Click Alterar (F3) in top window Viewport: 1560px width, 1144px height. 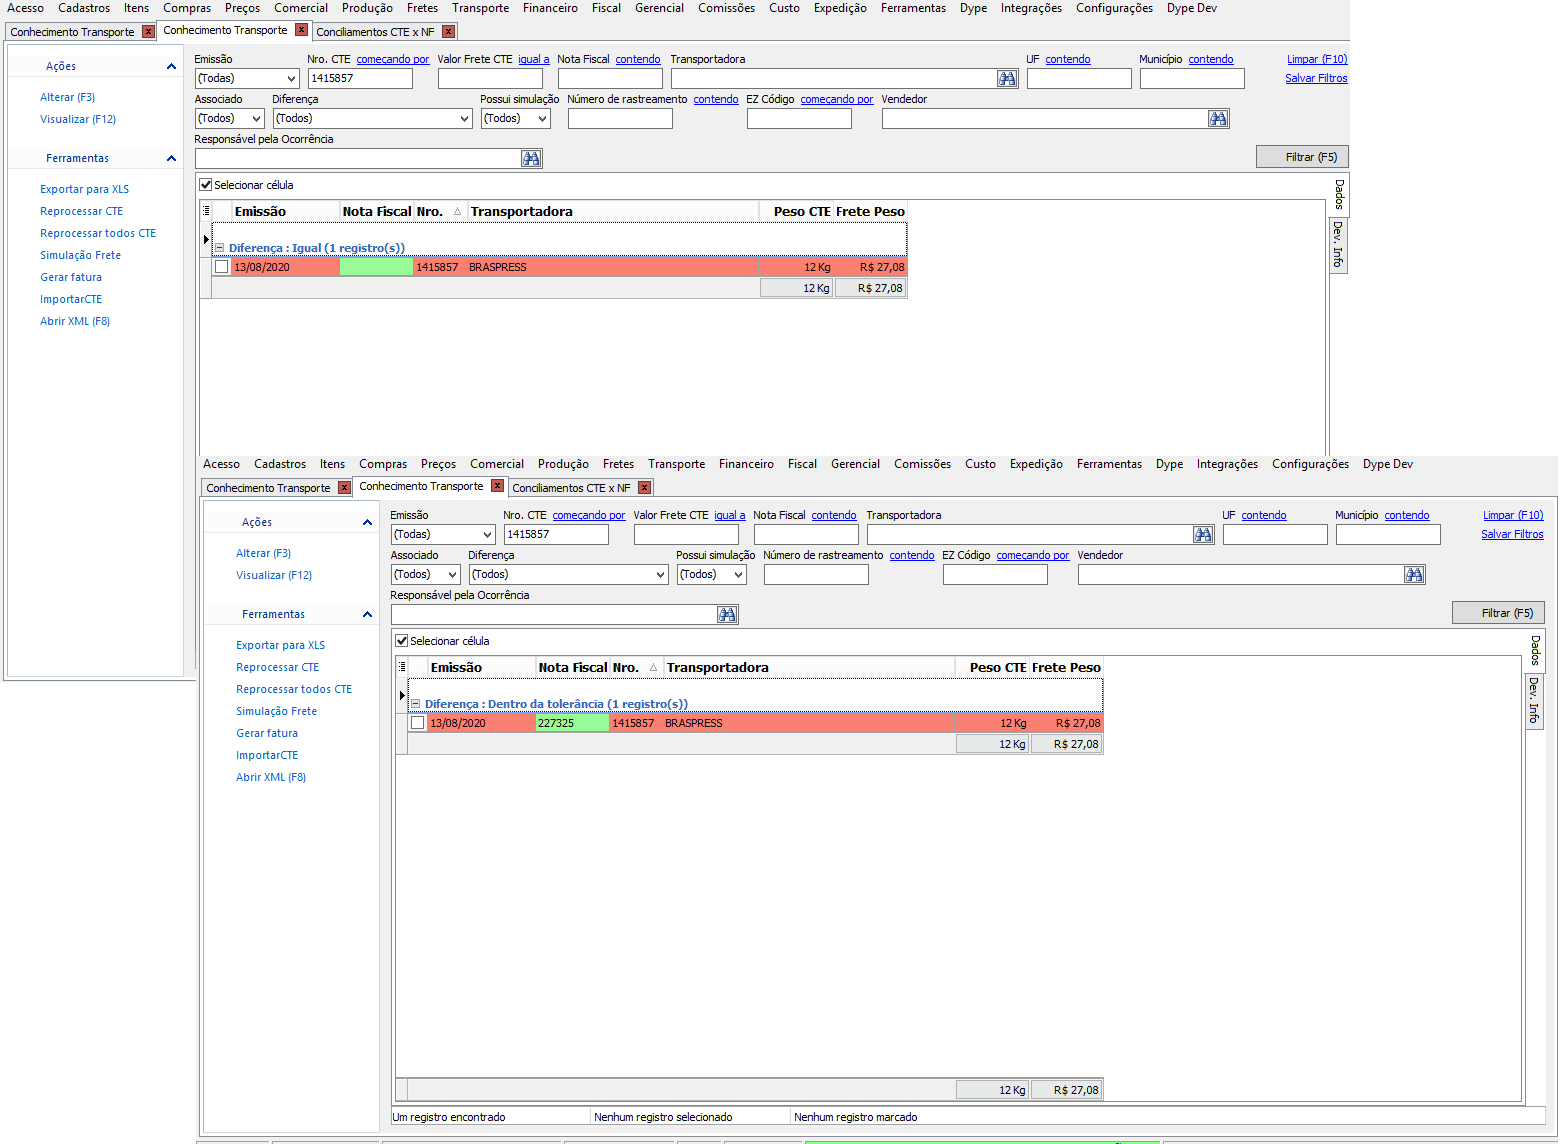pyautogui.click(x=67, y=97)
